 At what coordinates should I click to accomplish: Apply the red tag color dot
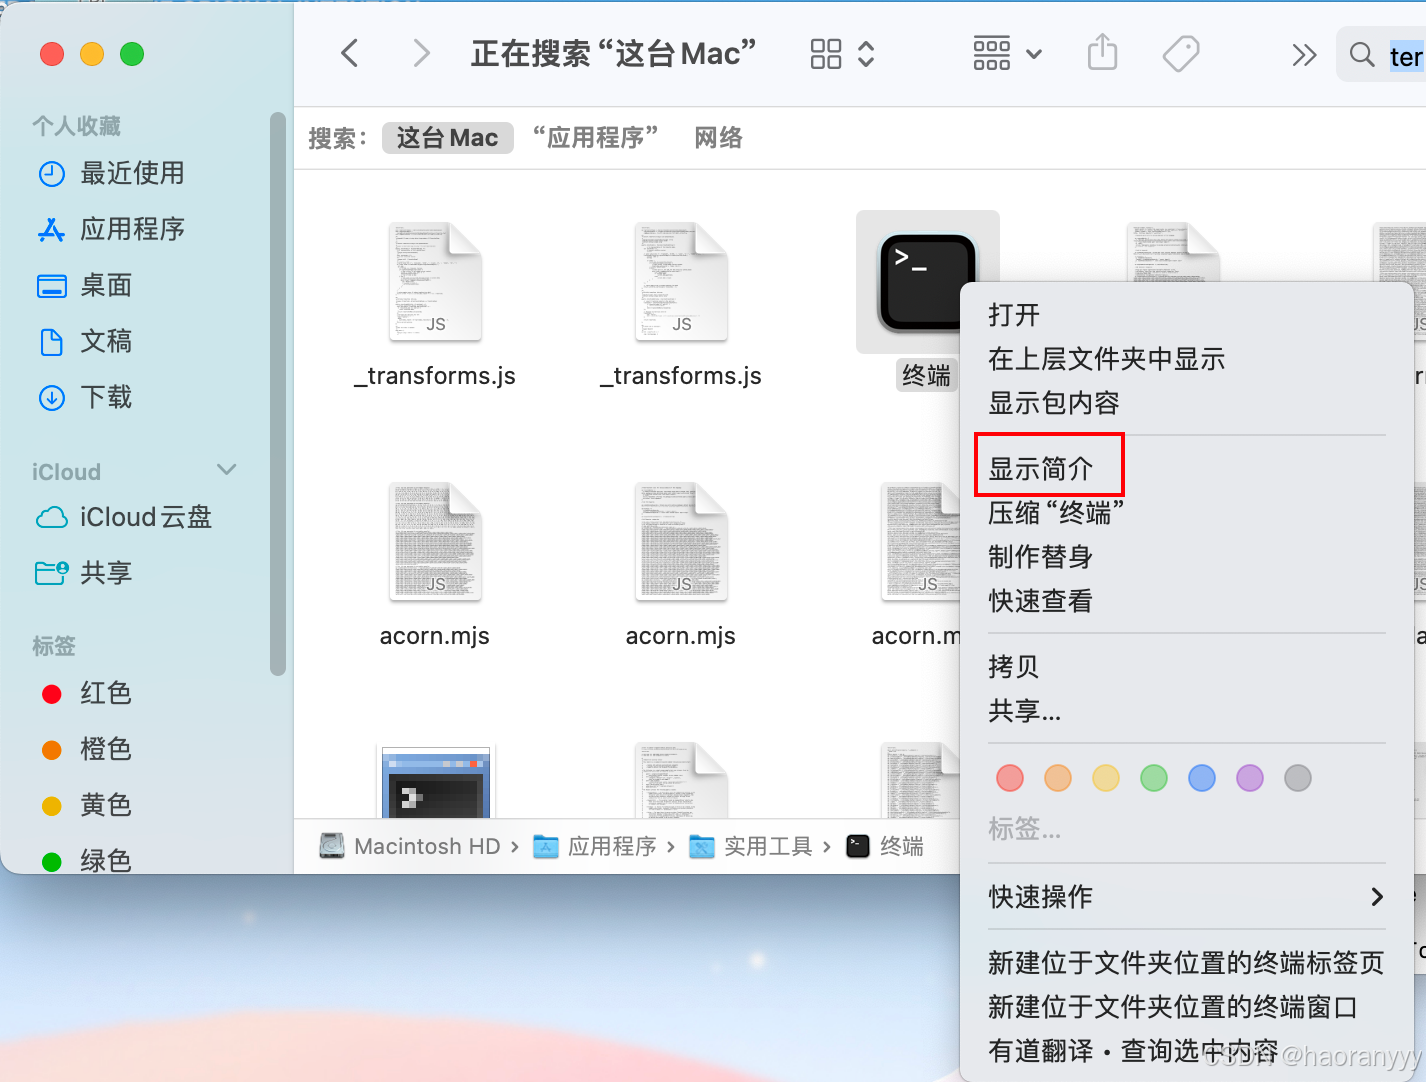pos(1010,778)
